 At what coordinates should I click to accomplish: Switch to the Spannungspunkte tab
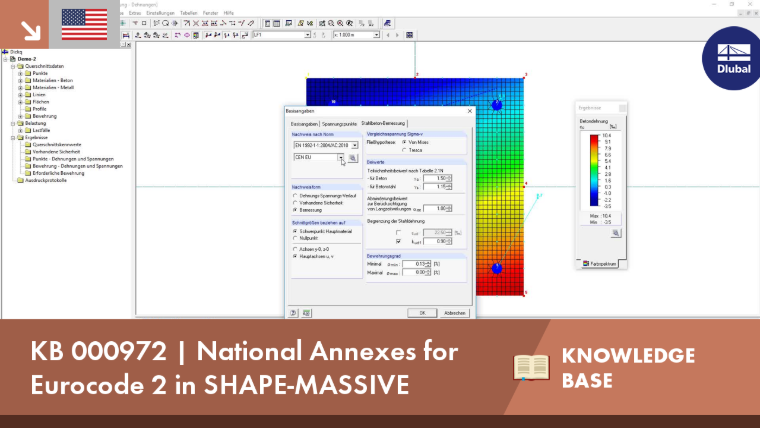pyautogui.click(x=339, y=124)
